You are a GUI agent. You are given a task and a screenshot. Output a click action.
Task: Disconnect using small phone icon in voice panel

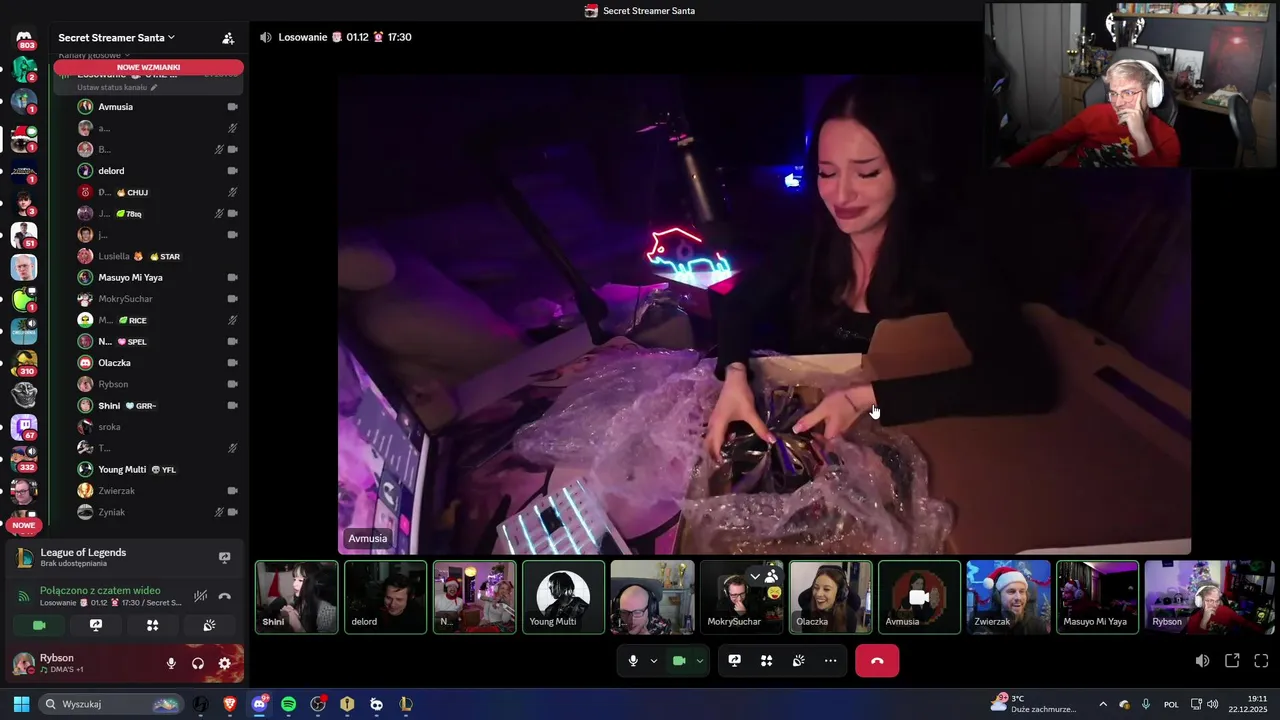pos(225,596)
